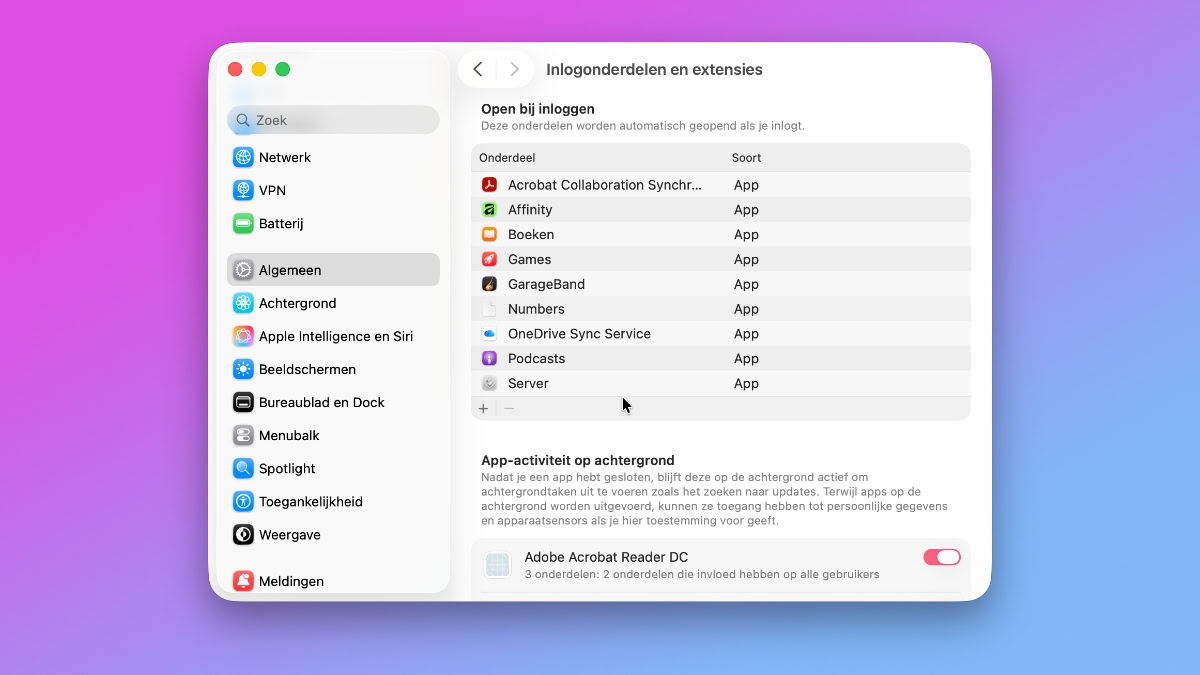1200x675 pixels.
Task: Click the Acrobat Collaboration Synchronizer app icon
Action: coord(489,185)
